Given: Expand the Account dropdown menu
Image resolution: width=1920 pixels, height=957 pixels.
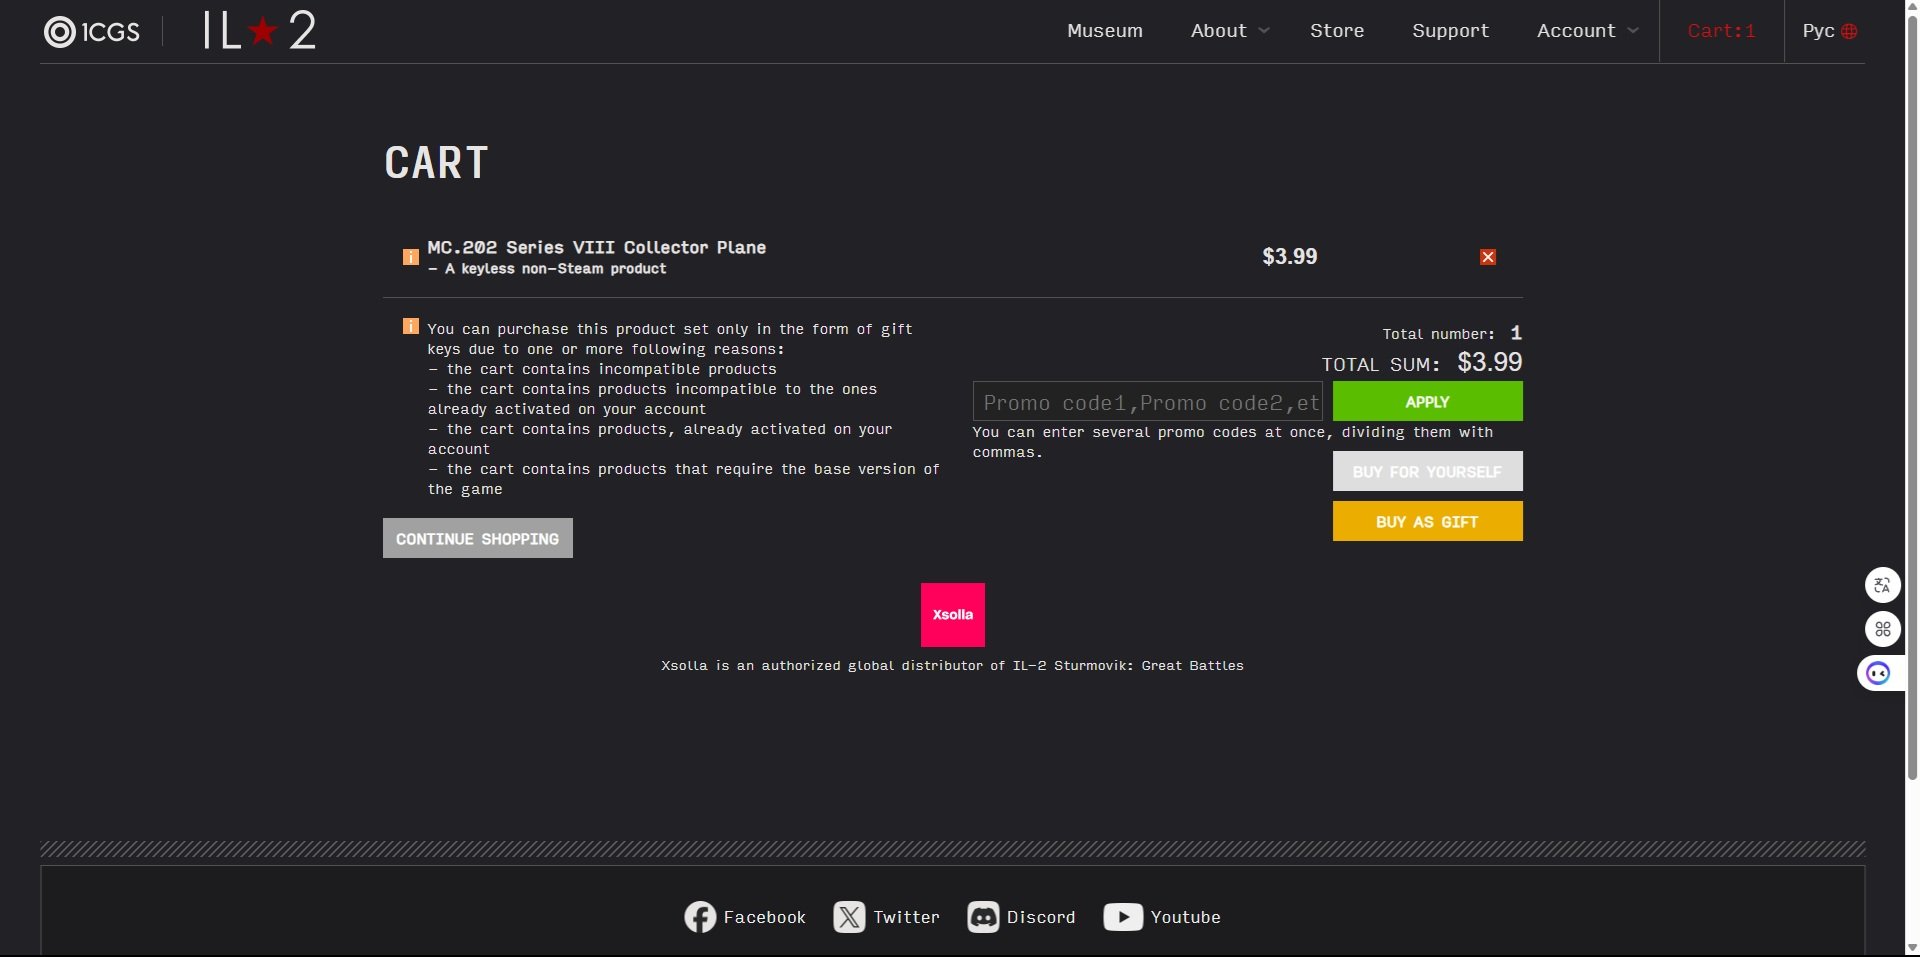Looking at the screenshot, I should pos(1587,31).
